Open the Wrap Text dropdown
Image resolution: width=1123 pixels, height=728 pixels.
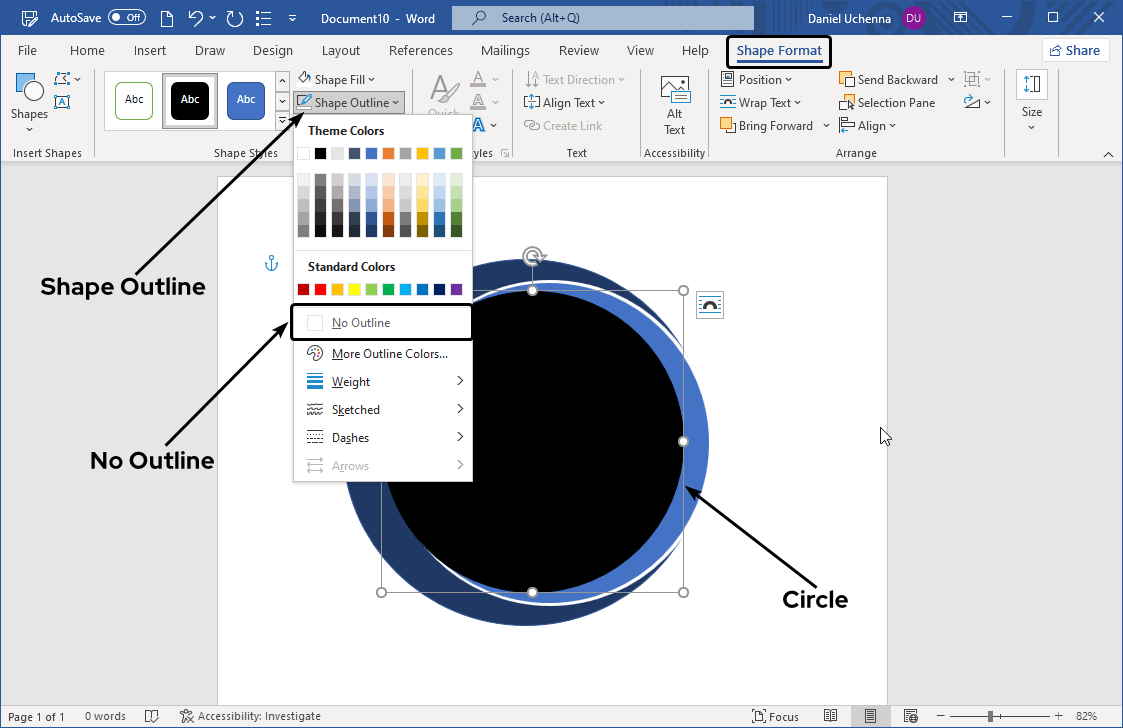758,102
